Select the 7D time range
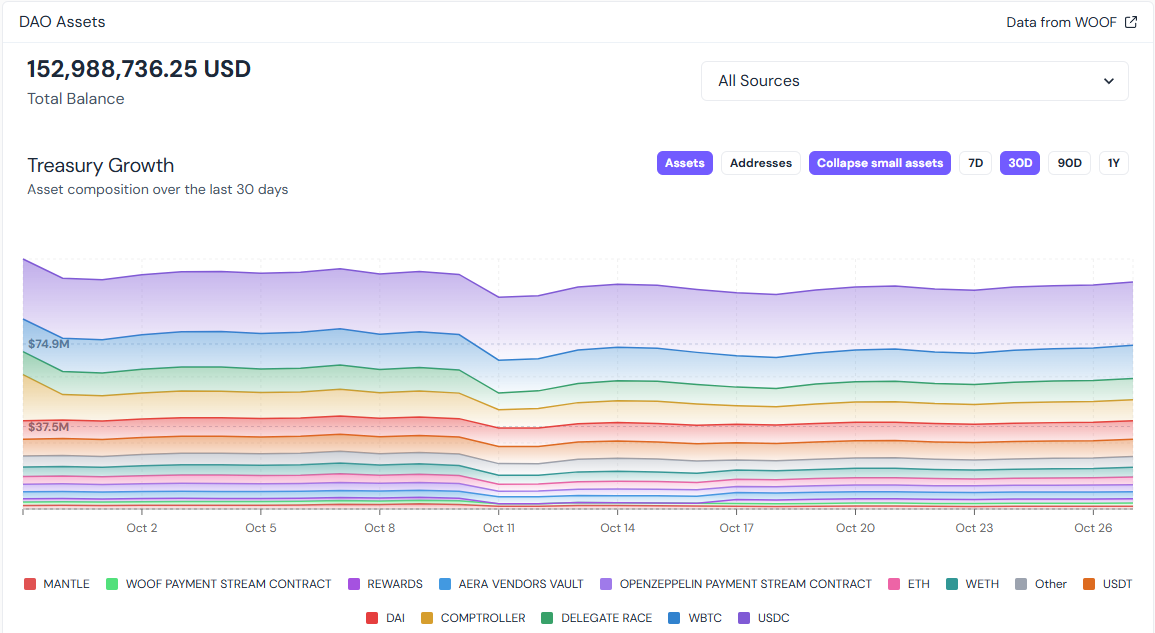 975,163
